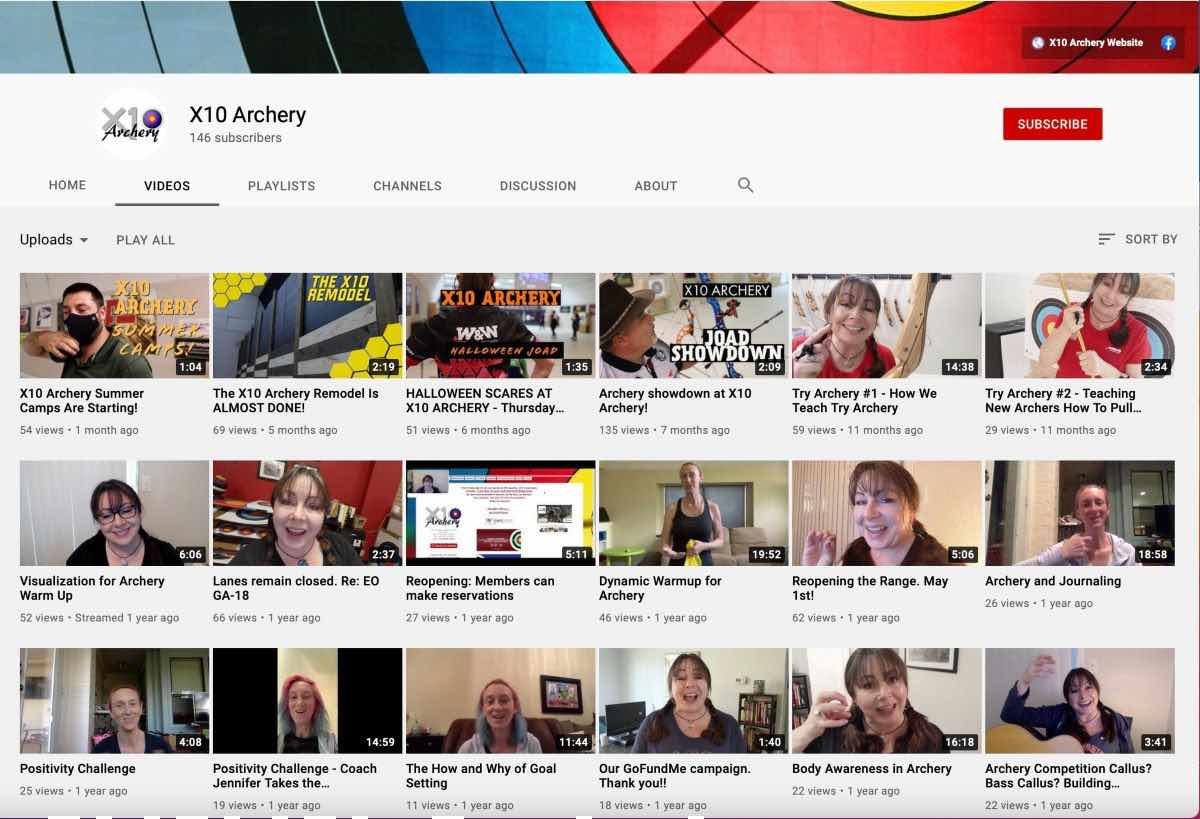Play the JOAD Showdown video thumbnail
Screen dimensions: 1200x819
click(693, 325)
